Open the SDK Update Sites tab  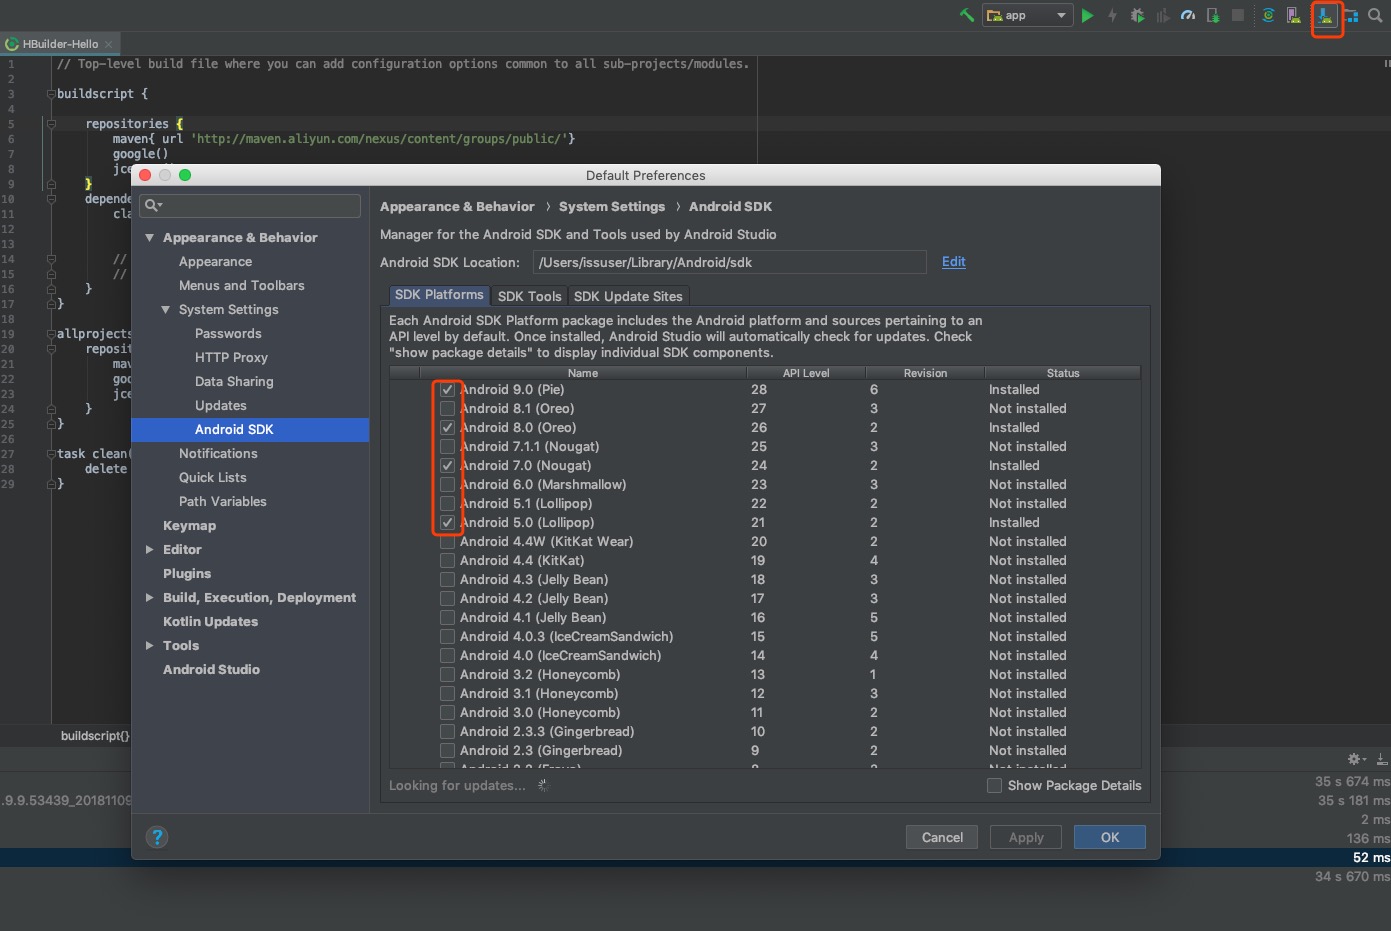pyautogui.click(x=628, y=296)
